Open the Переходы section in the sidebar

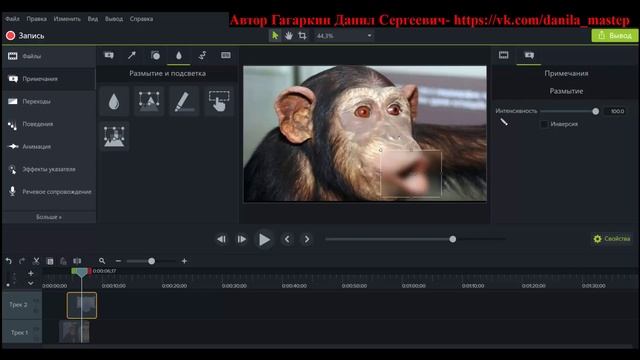pyautogui.click(x=49, y=101)
